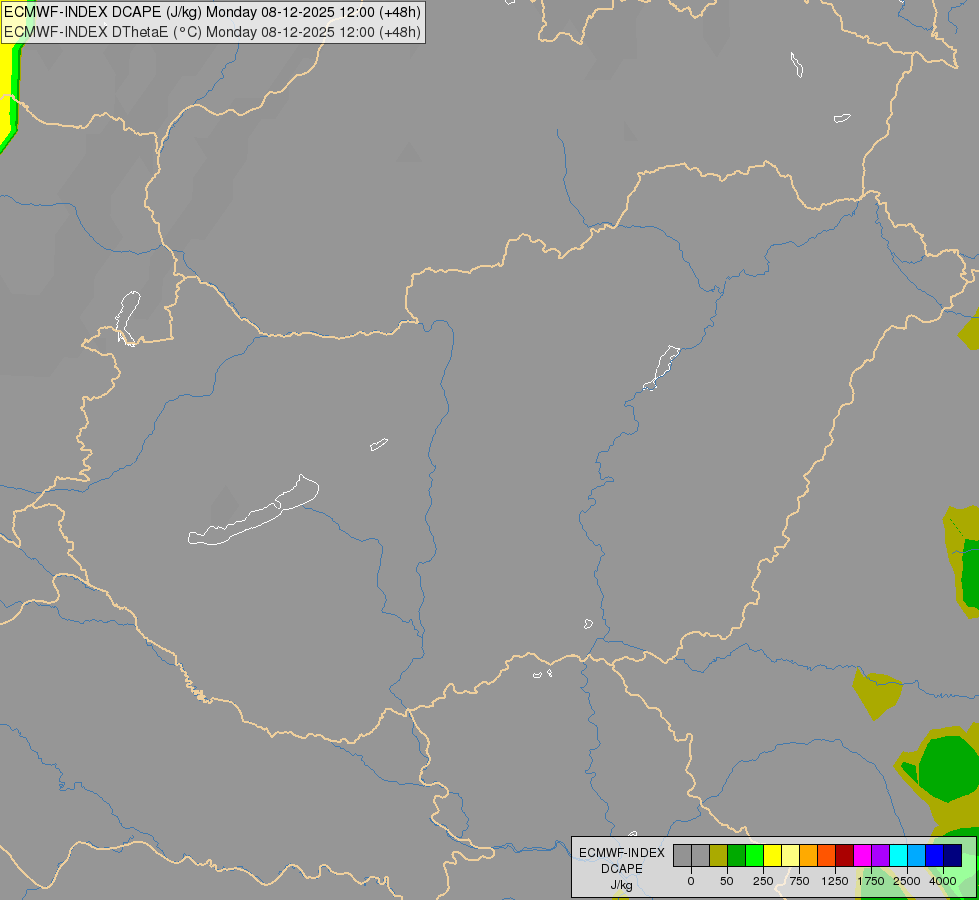Click the magenta legend swatch
Viewport: 979px width, 900px height.
click(863, 856)
